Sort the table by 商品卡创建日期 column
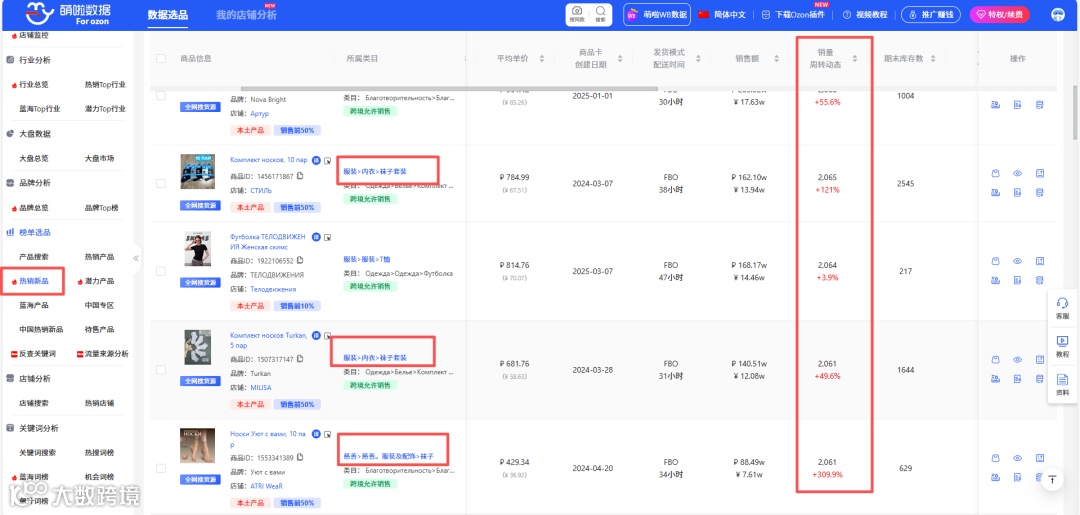The width and height of the screenshot is (1080, 515). point(620,59)
